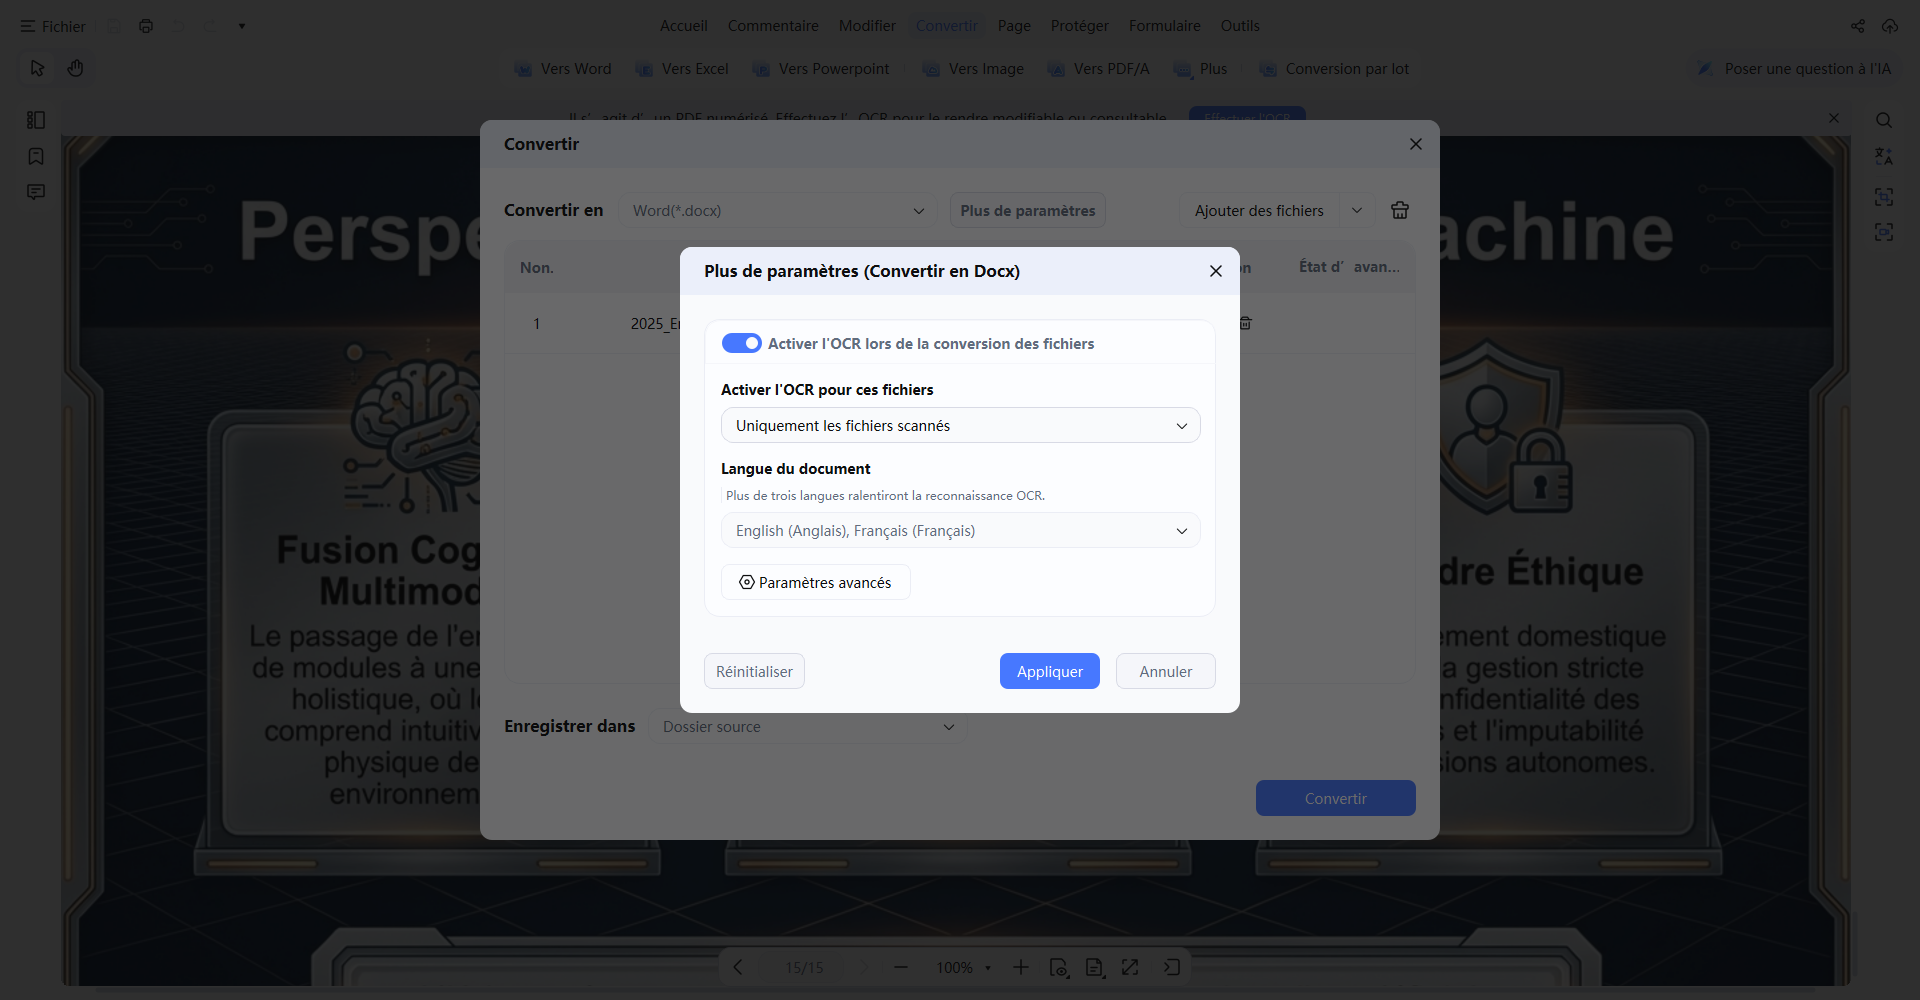The height and width of the screenshot is (1000, 1920).
Task: Open Conversion par lot tool
Action: click(x=1334, y=69)
